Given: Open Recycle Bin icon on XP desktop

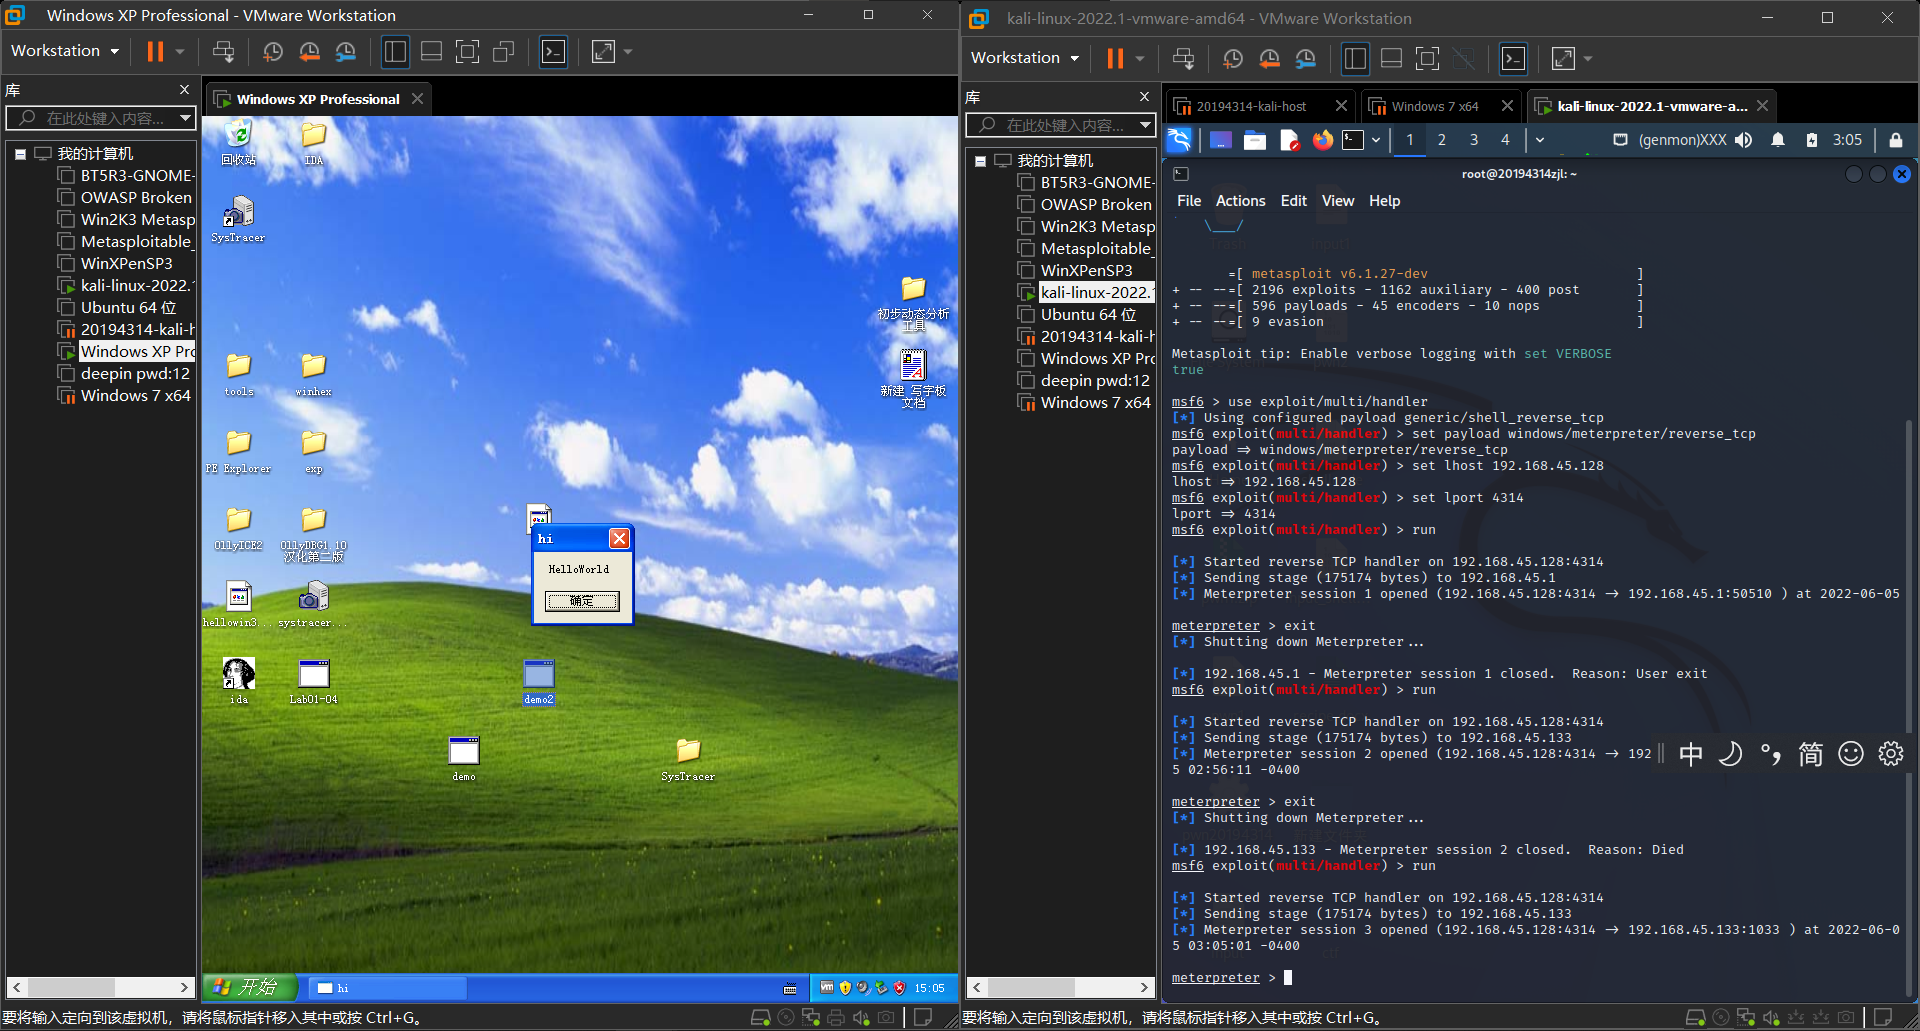Looking at the screenshot, I should (238, 142).
